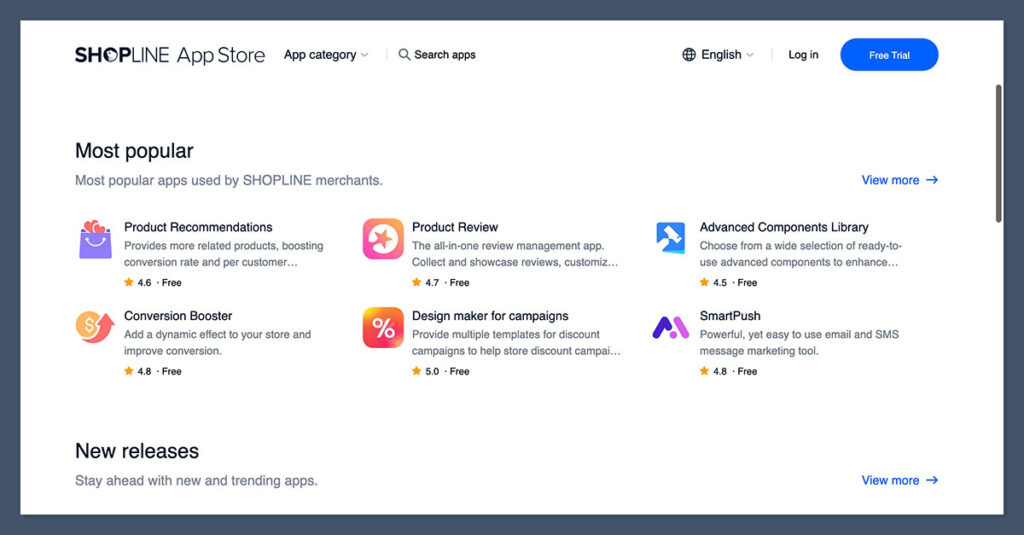Start a Free Trial
1024x535 pixels.
coord(889,55)
